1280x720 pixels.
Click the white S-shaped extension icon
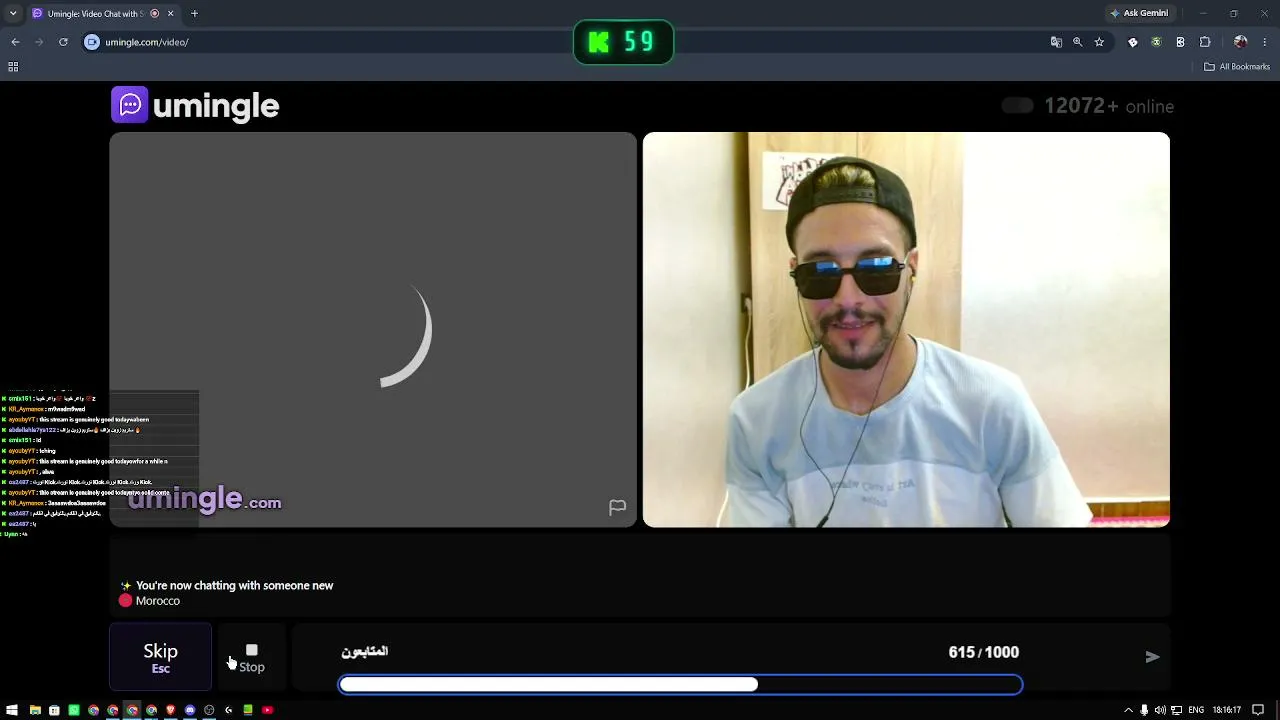click(x=1180, y=42)
